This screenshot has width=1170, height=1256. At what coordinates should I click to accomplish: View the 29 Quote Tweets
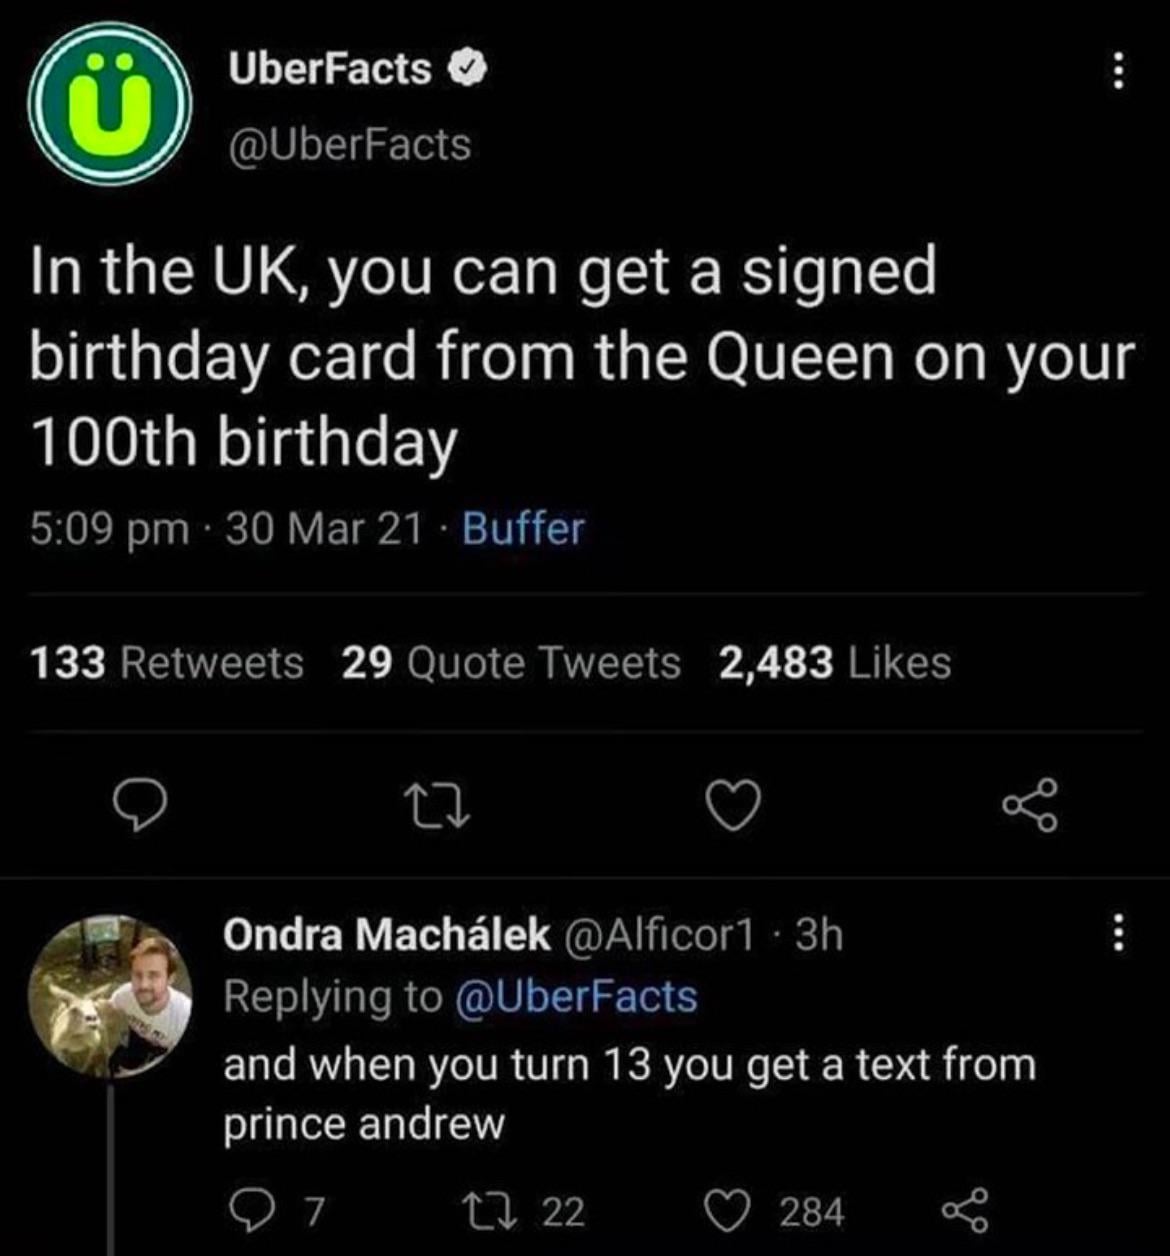(x=510, y=662)
